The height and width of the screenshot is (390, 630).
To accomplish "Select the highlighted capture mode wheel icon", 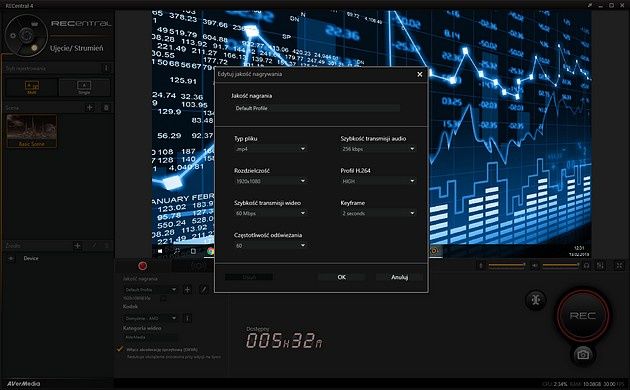I will click(x=35, y=48).
